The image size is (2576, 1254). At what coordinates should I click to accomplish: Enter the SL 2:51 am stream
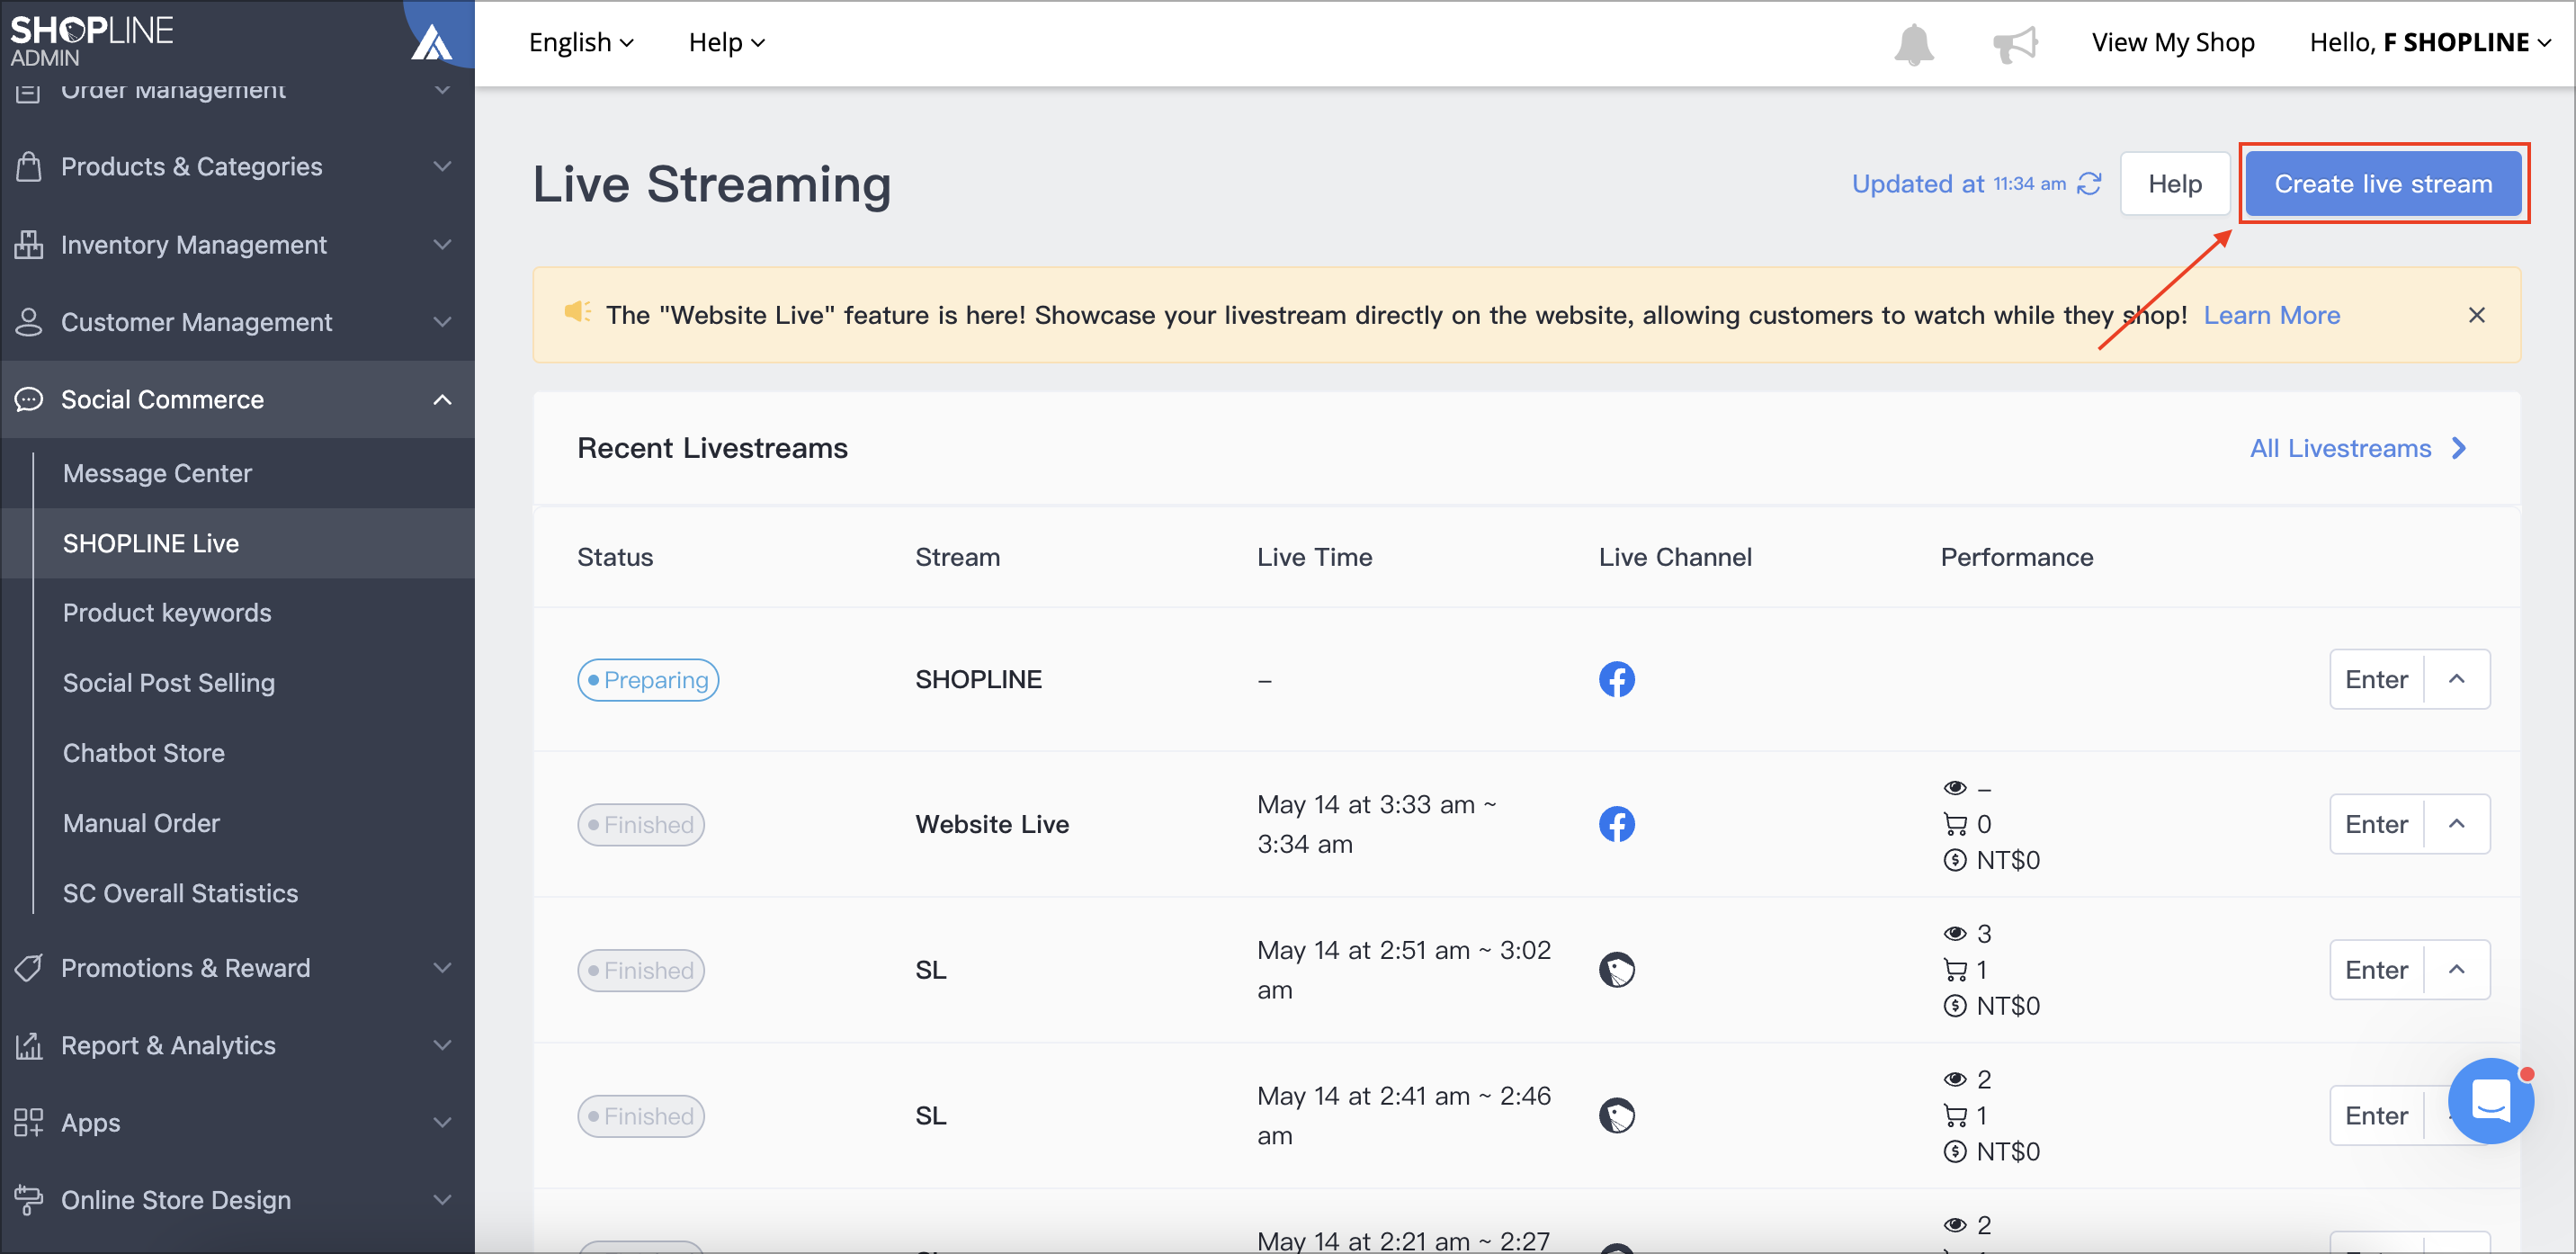coord(2376,970)
